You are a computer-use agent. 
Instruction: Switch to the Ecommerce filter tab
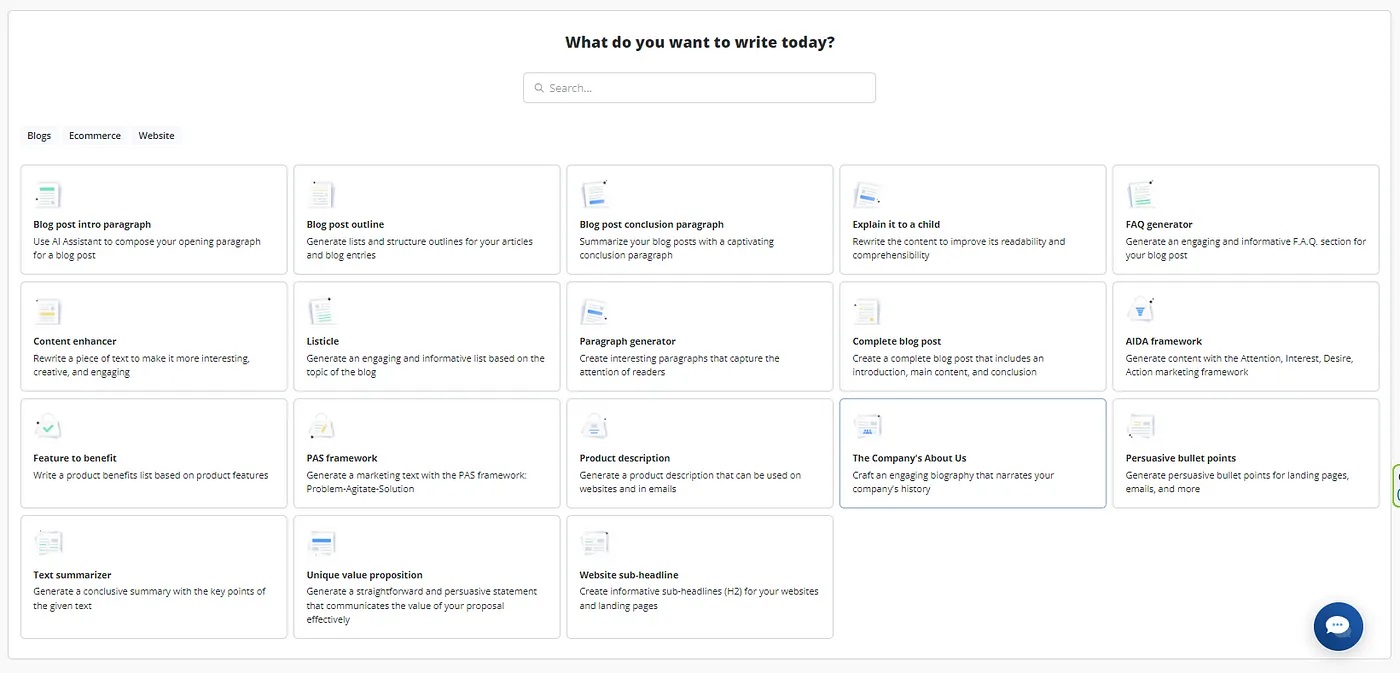point(95,136)
